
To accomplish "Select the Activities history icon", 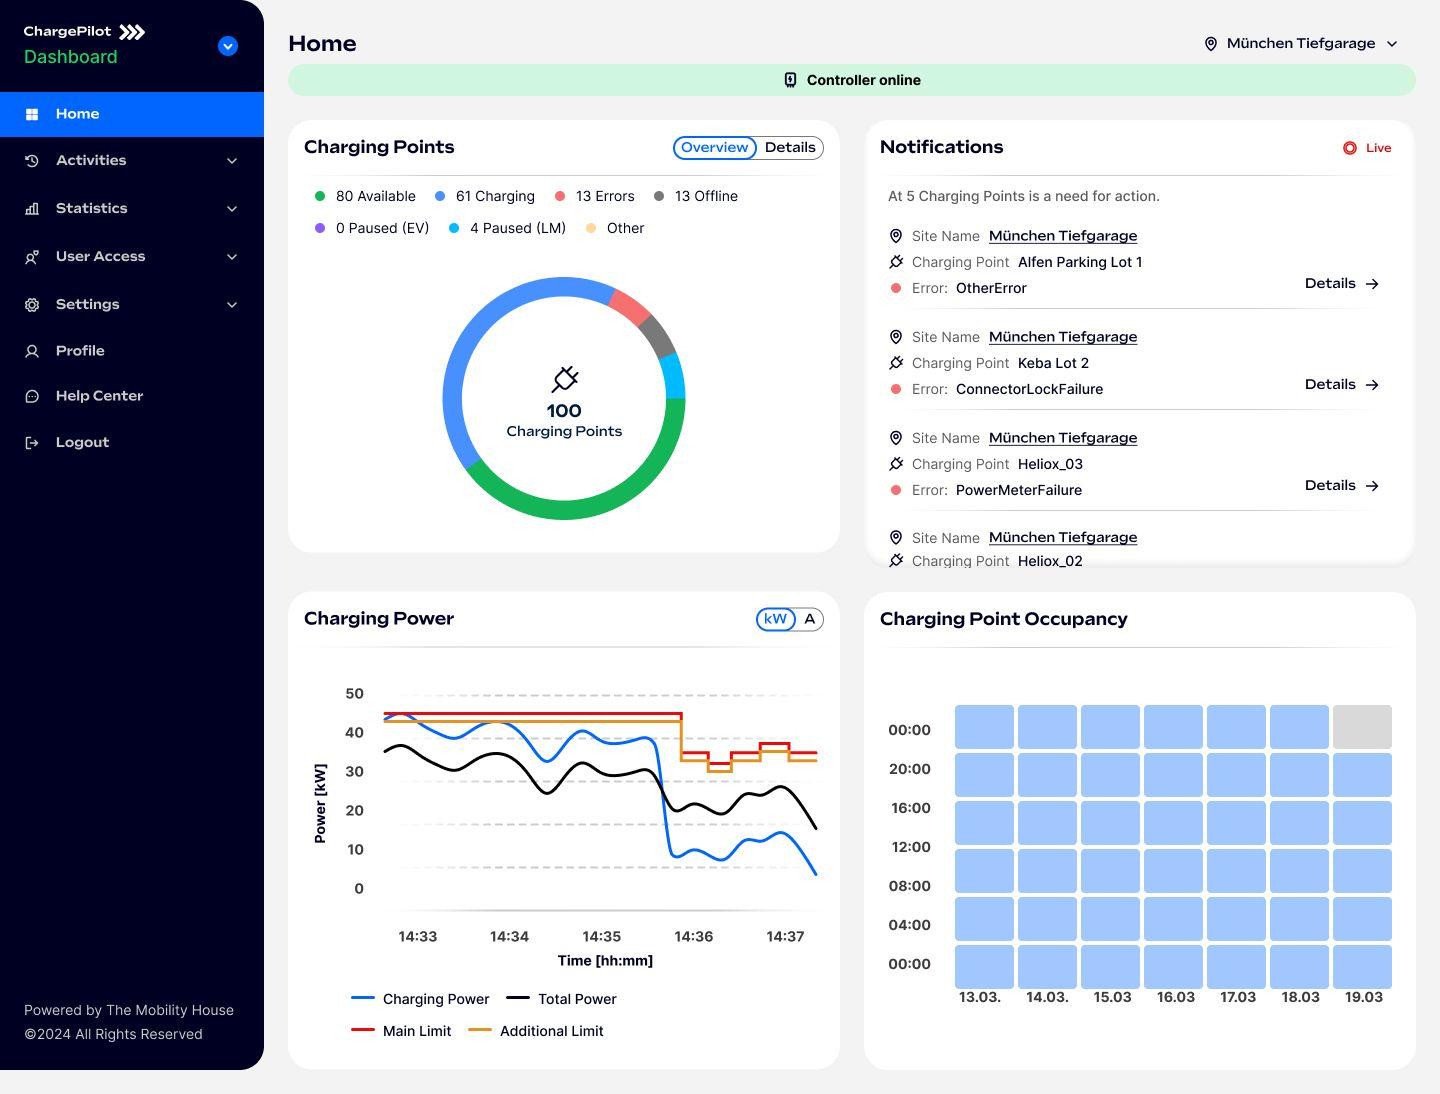I will pos(31,160).
